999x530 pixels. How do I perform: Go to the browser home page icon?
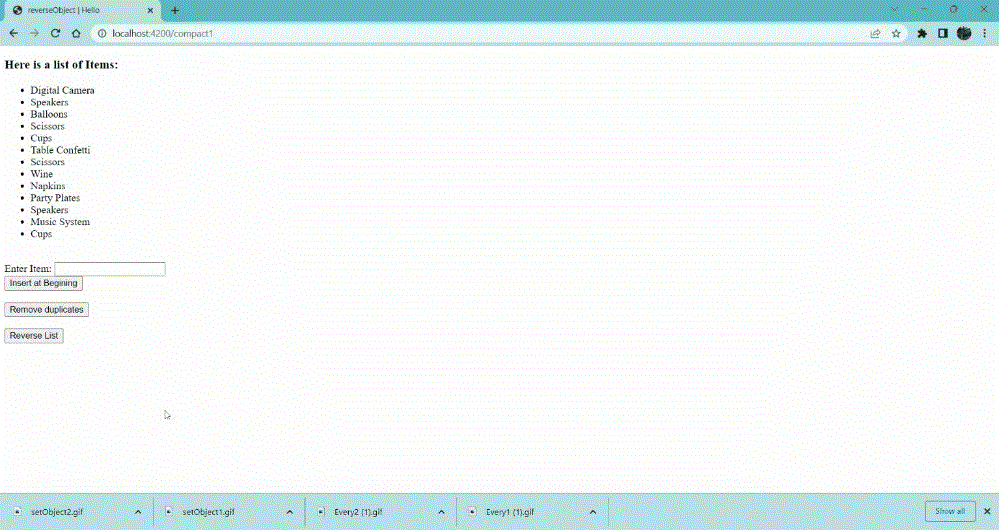(x=76, y=33)
